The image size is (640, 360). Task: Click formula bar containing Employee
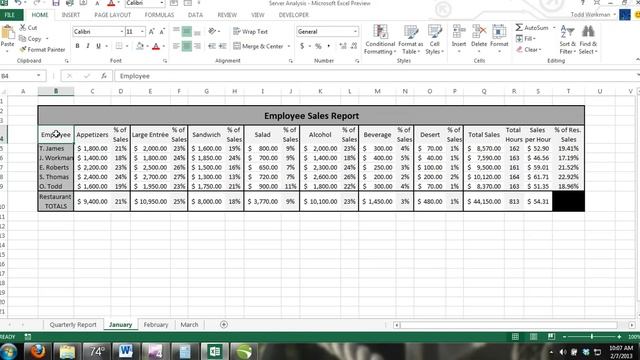(x=376, y=76)
